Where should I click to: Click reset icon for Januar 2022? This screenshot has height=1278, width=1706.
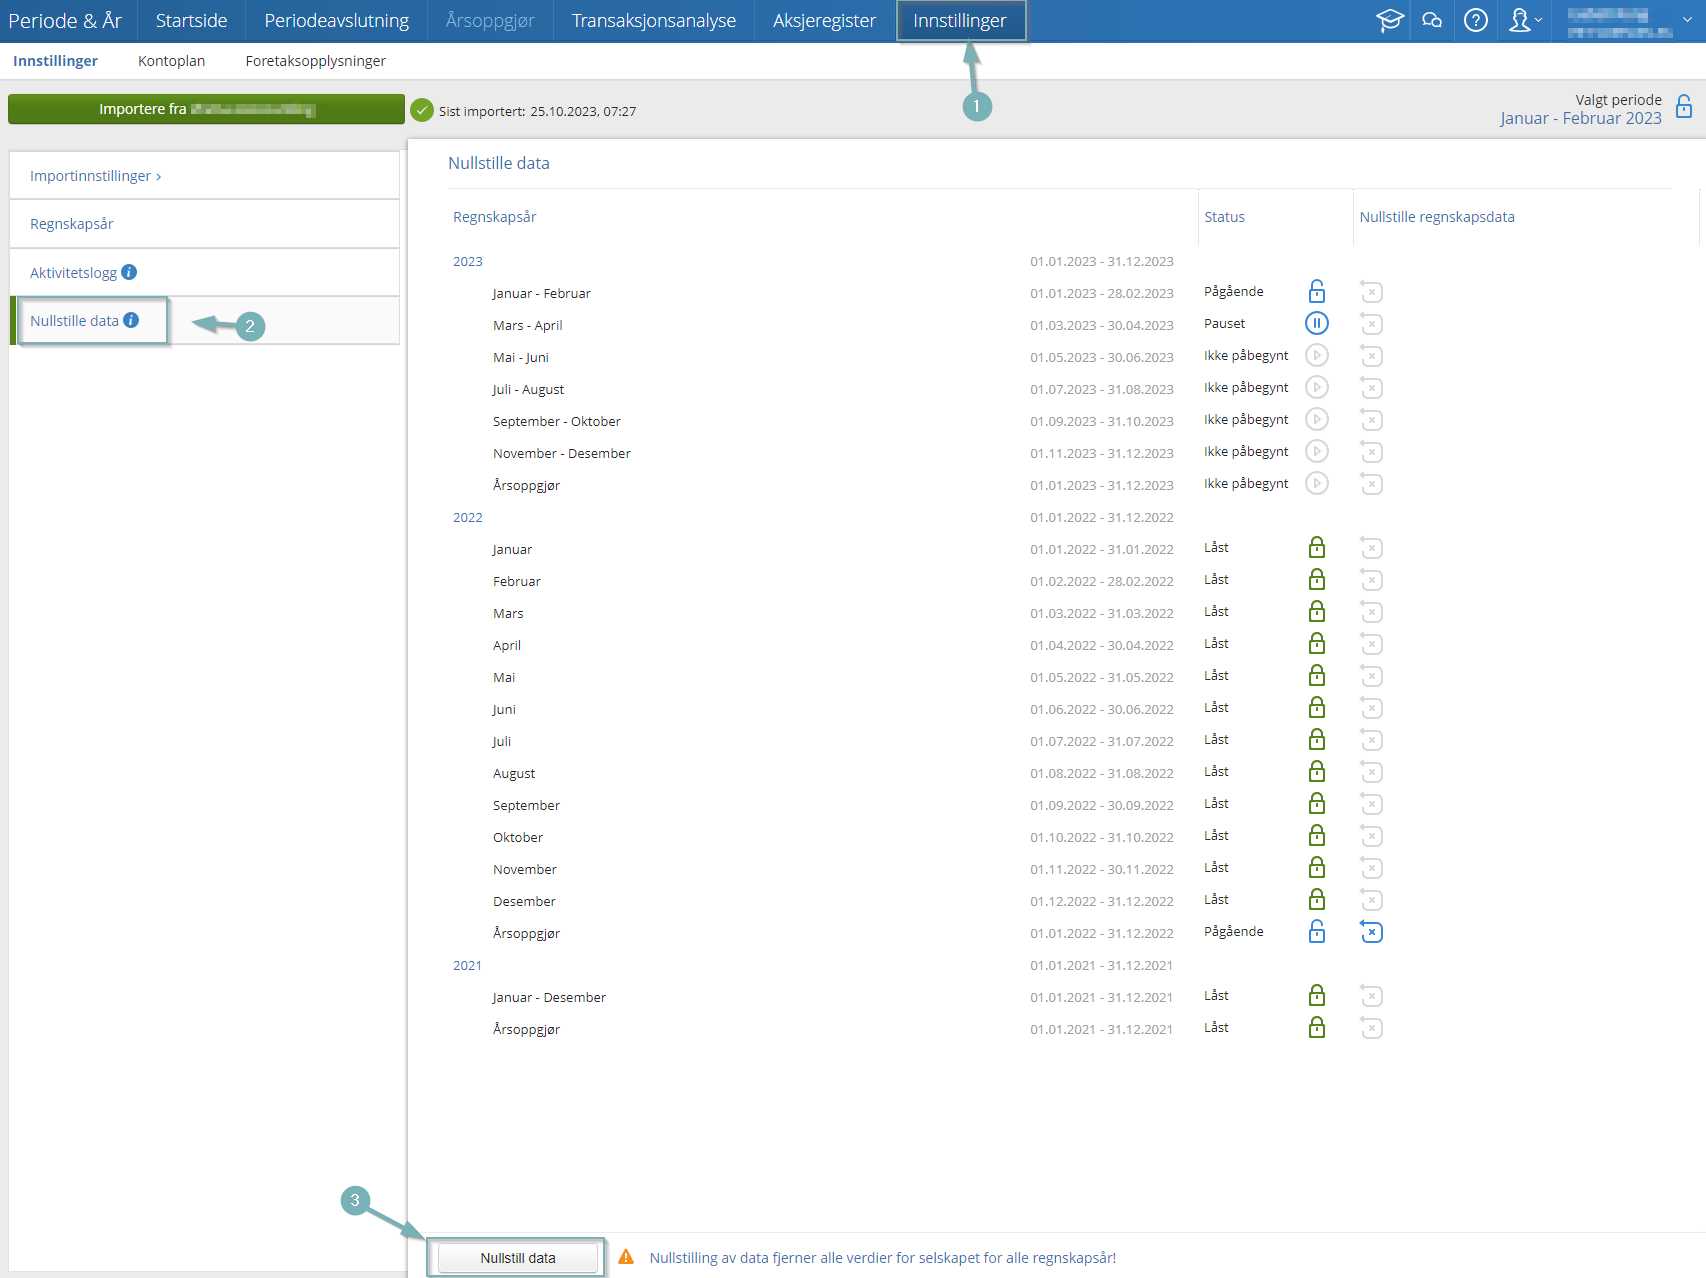[1371, 548]
